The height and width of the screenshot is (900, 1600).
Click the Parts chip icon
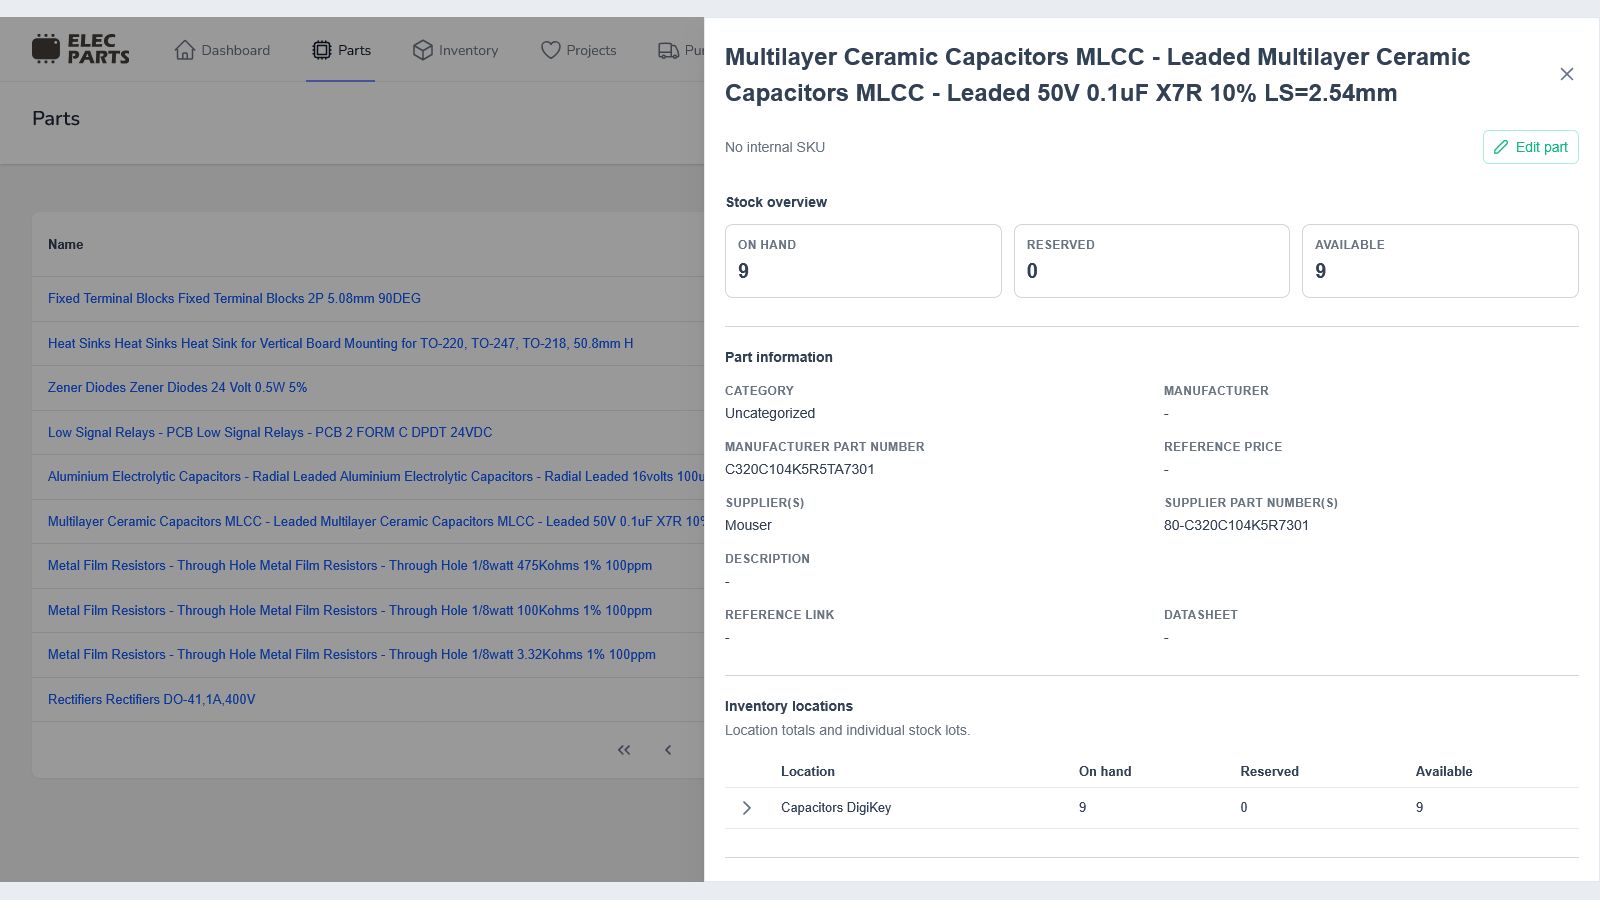click(x=321, y=50)
